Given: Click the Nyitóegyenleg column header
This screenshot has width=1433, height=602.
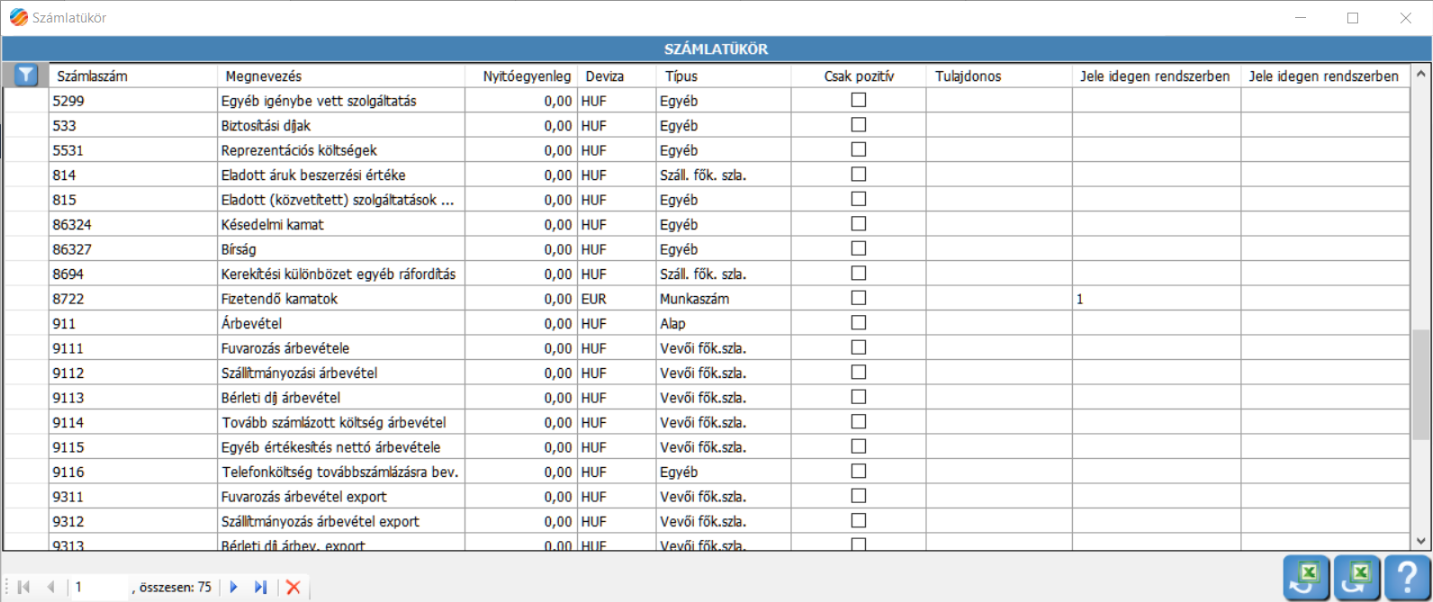Looking at the screenshot, I should coord(521,76).
